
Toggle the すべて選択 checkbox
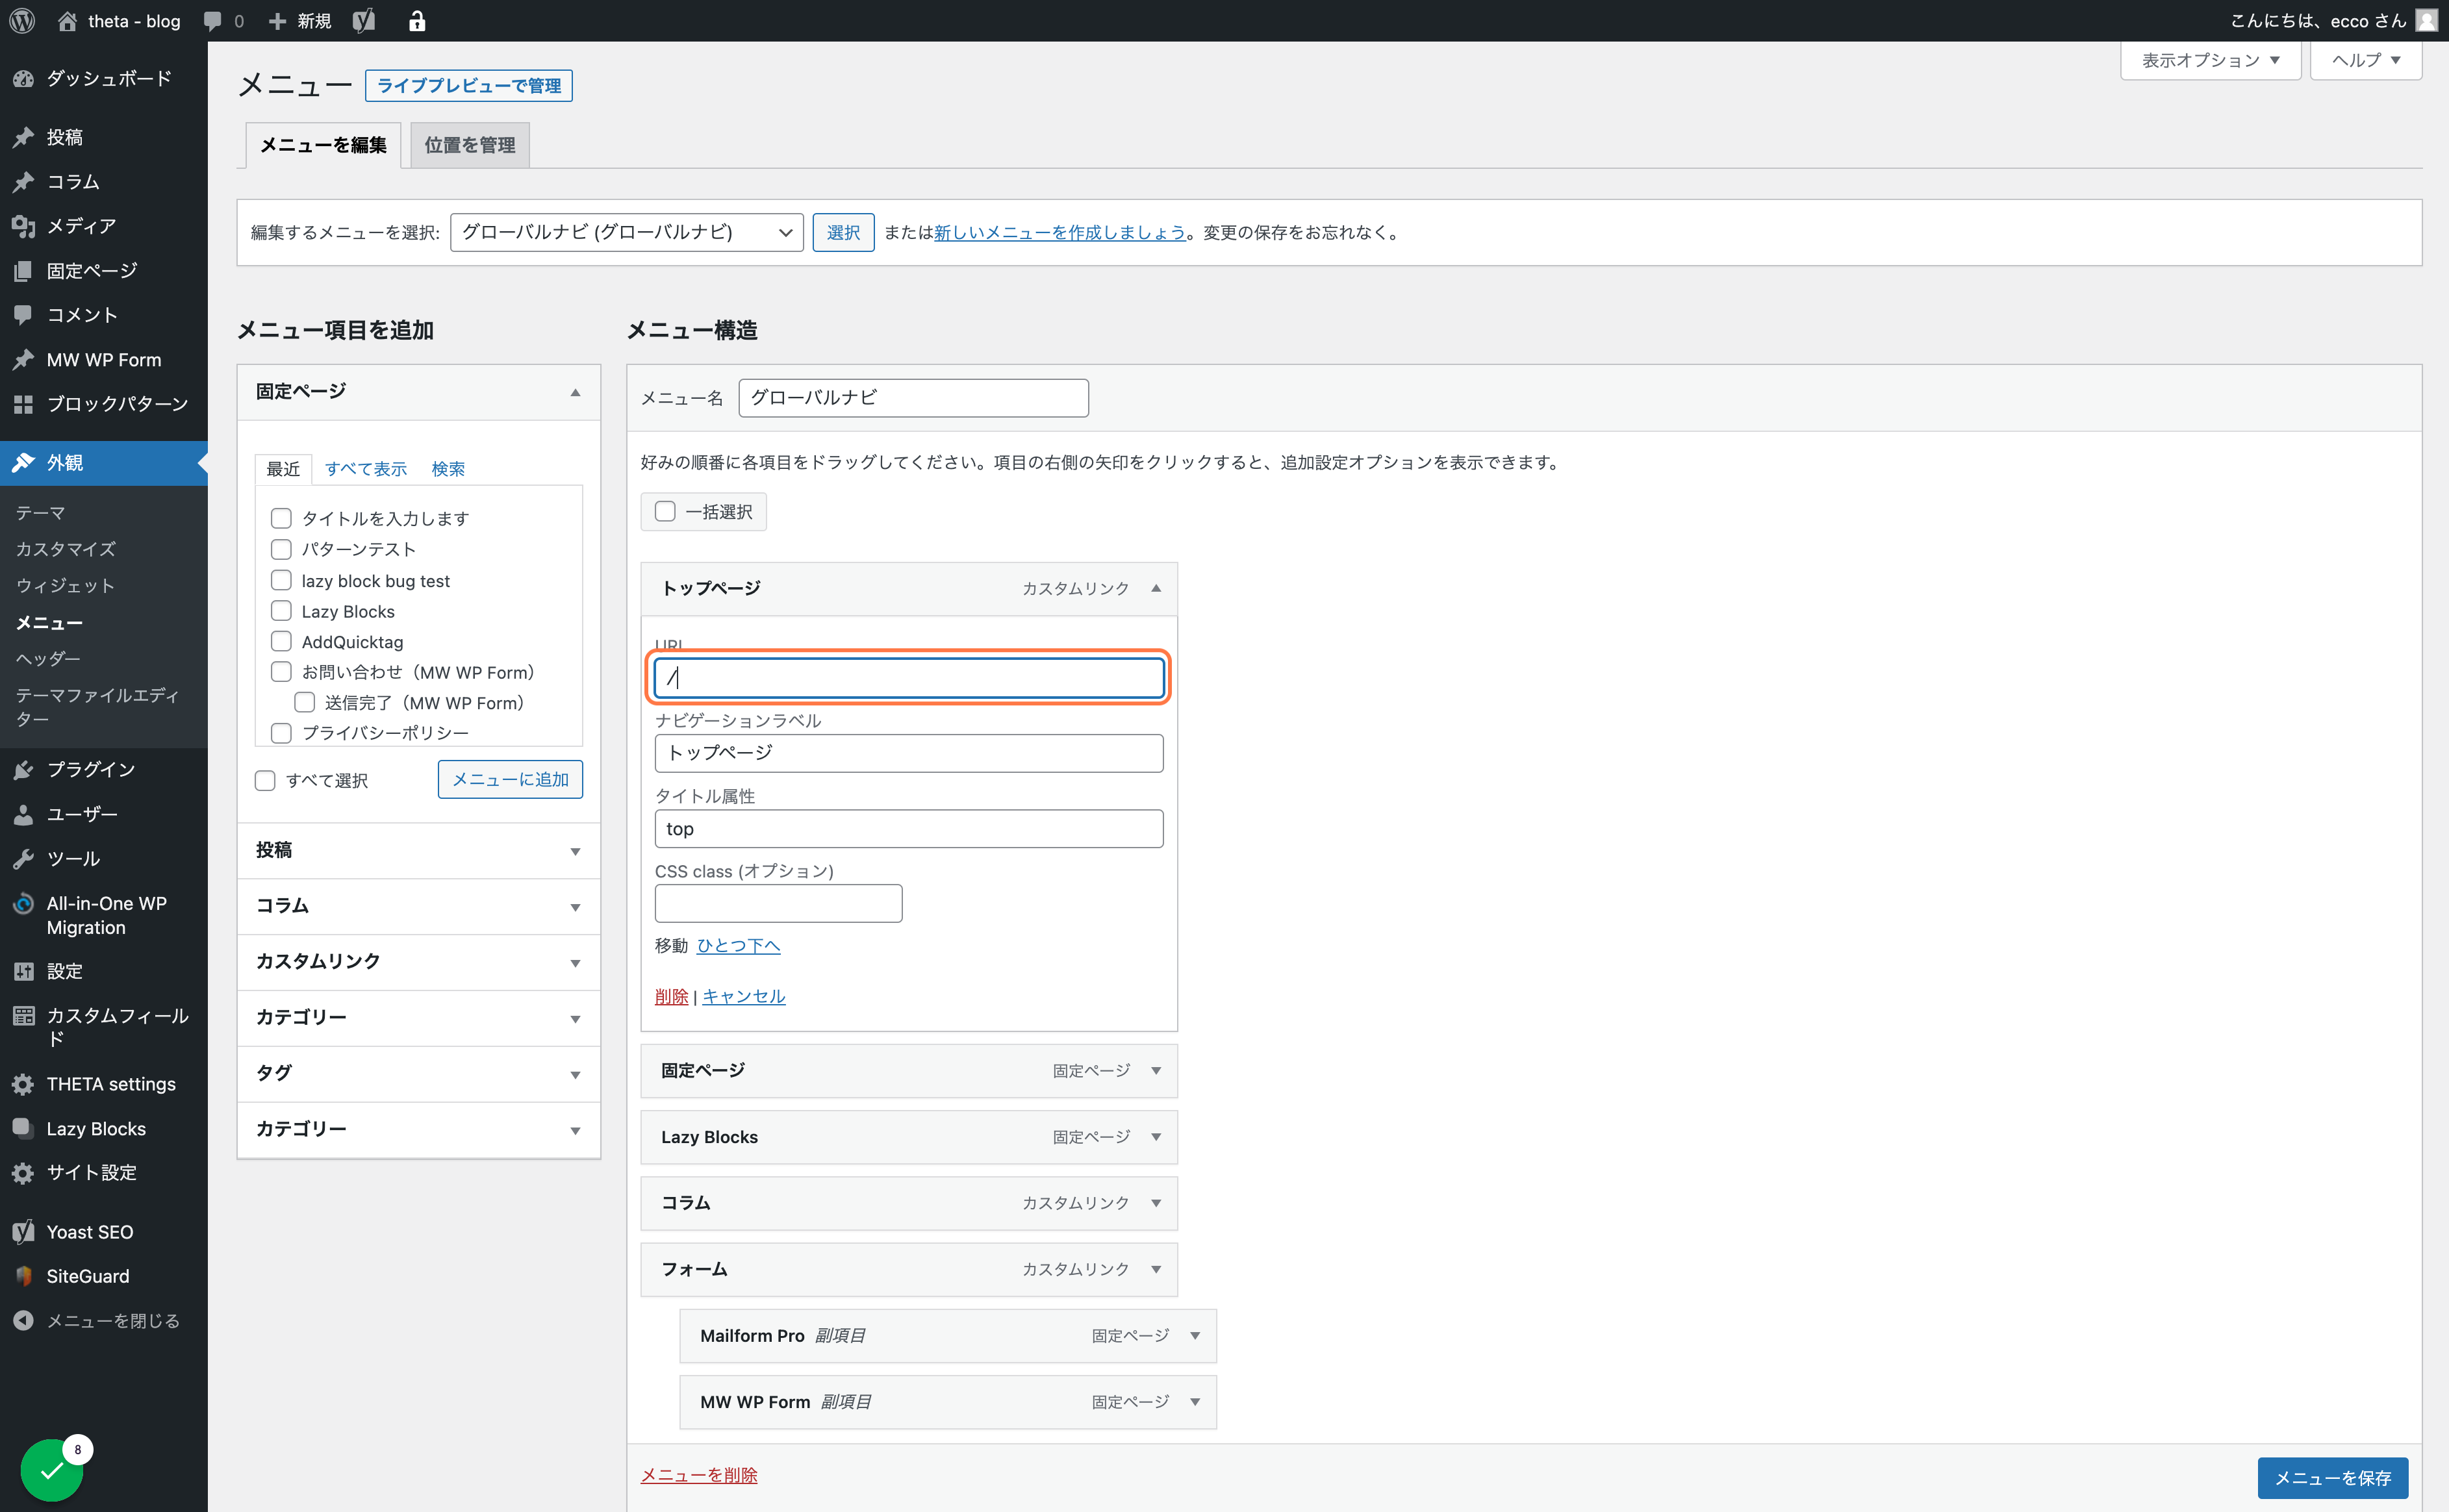pos(265,780)
